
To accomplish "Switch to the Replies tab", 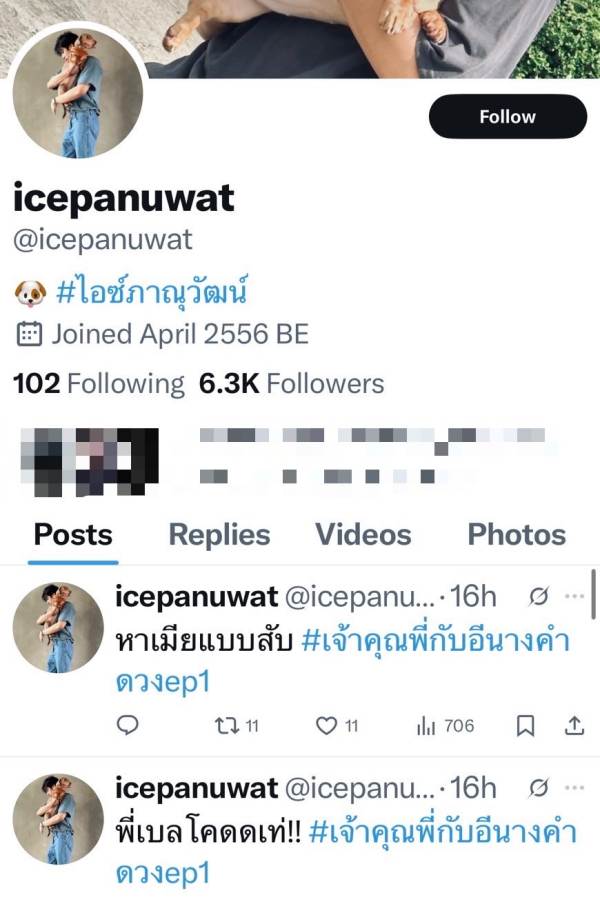I will point(219,535).
